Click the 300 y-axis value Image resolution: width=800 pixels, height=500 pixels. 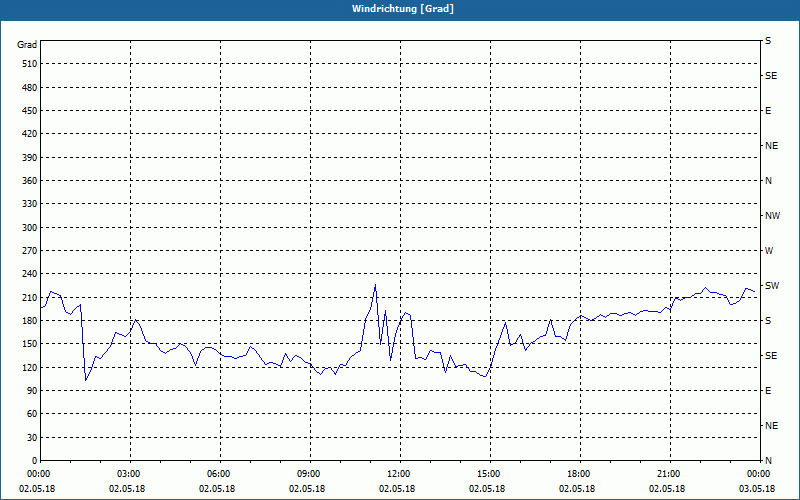[30, 228]
